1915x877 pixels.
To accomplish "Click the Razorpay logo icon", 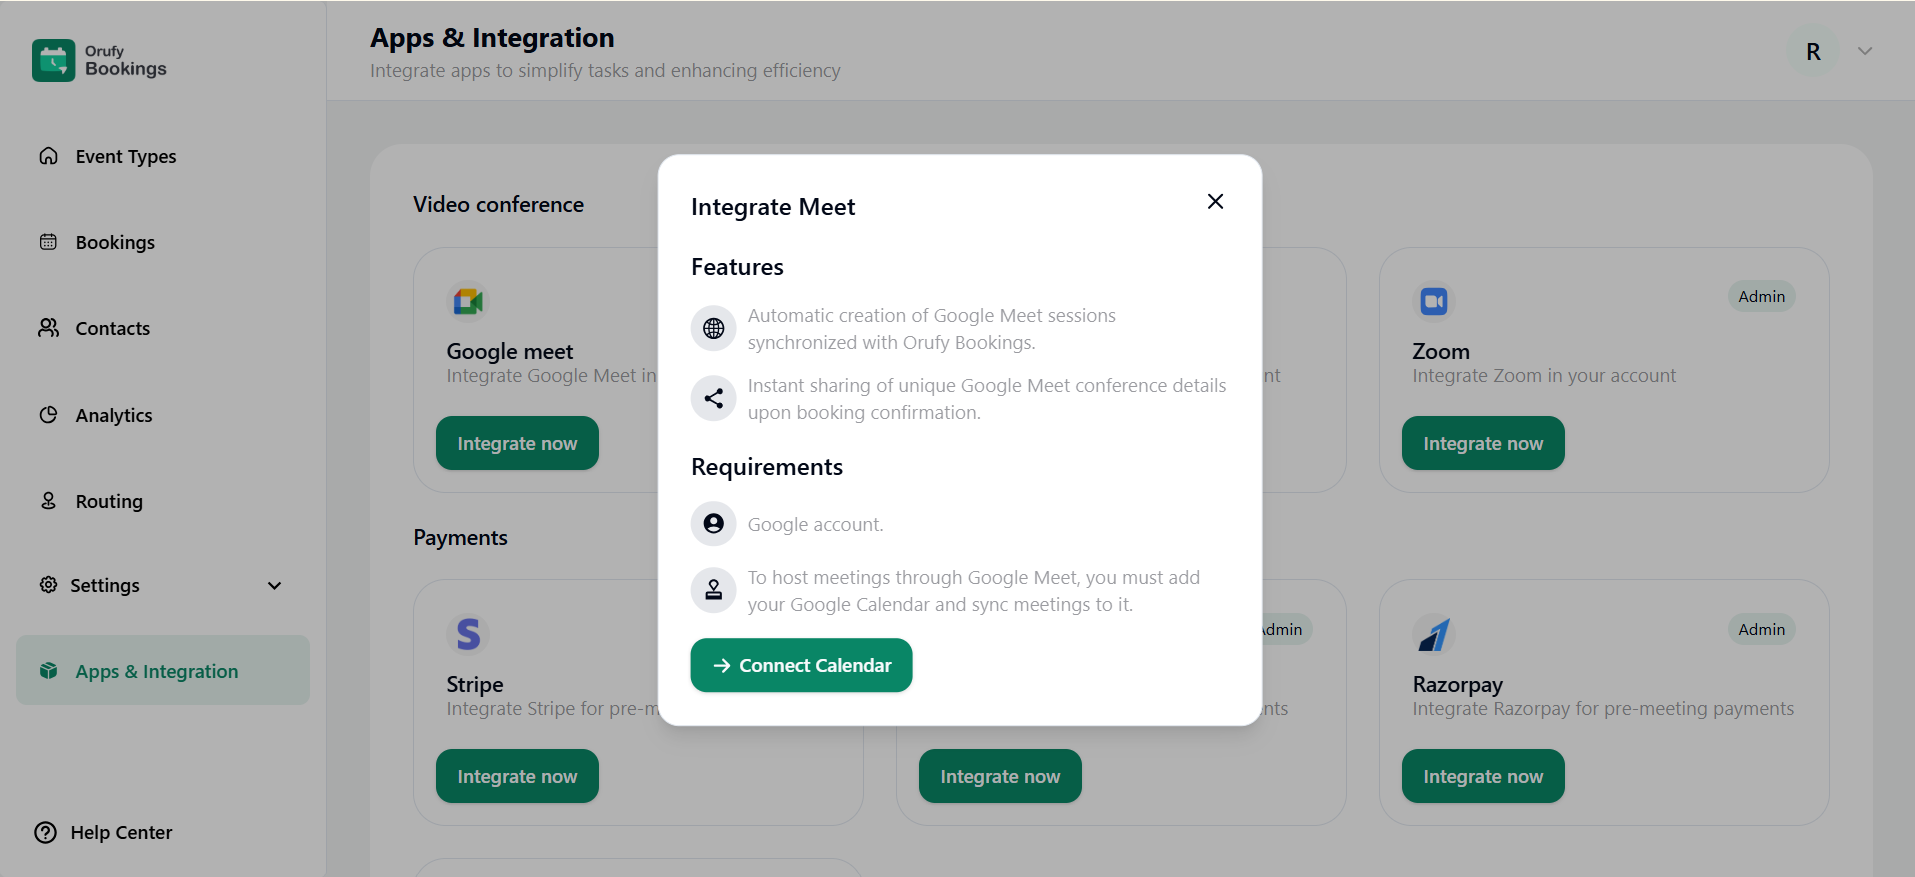I will [1434, 634].
